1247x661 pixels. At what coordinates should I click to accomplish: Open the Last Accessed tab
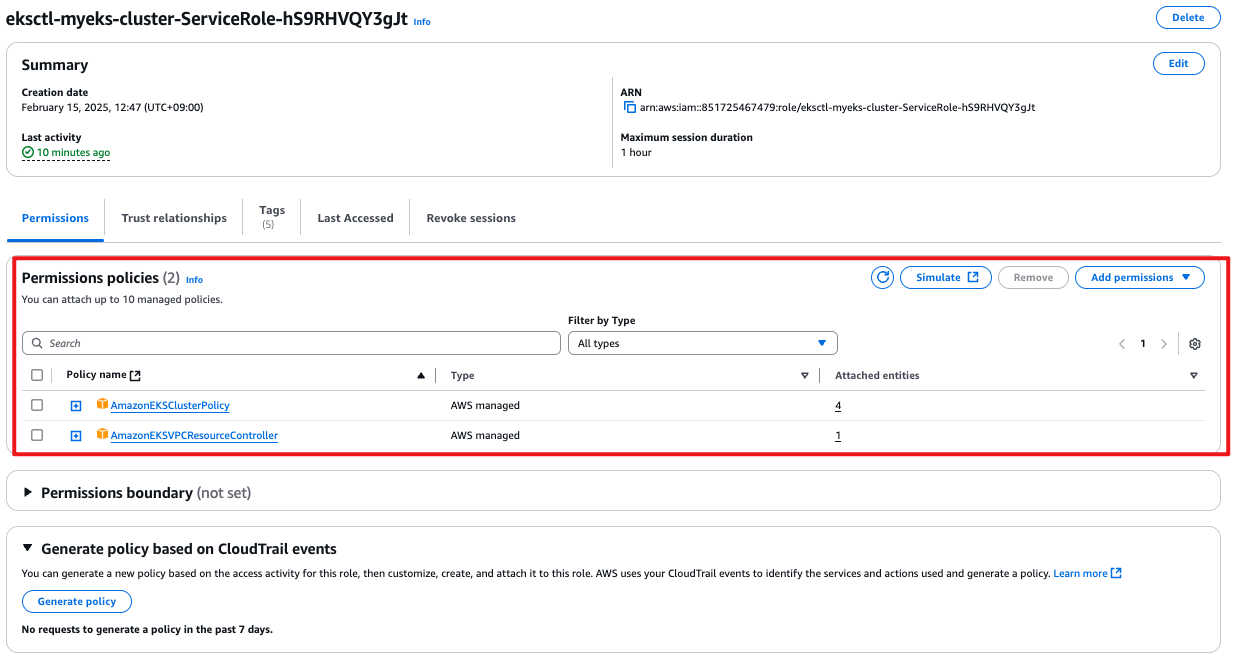click(355, 218)
